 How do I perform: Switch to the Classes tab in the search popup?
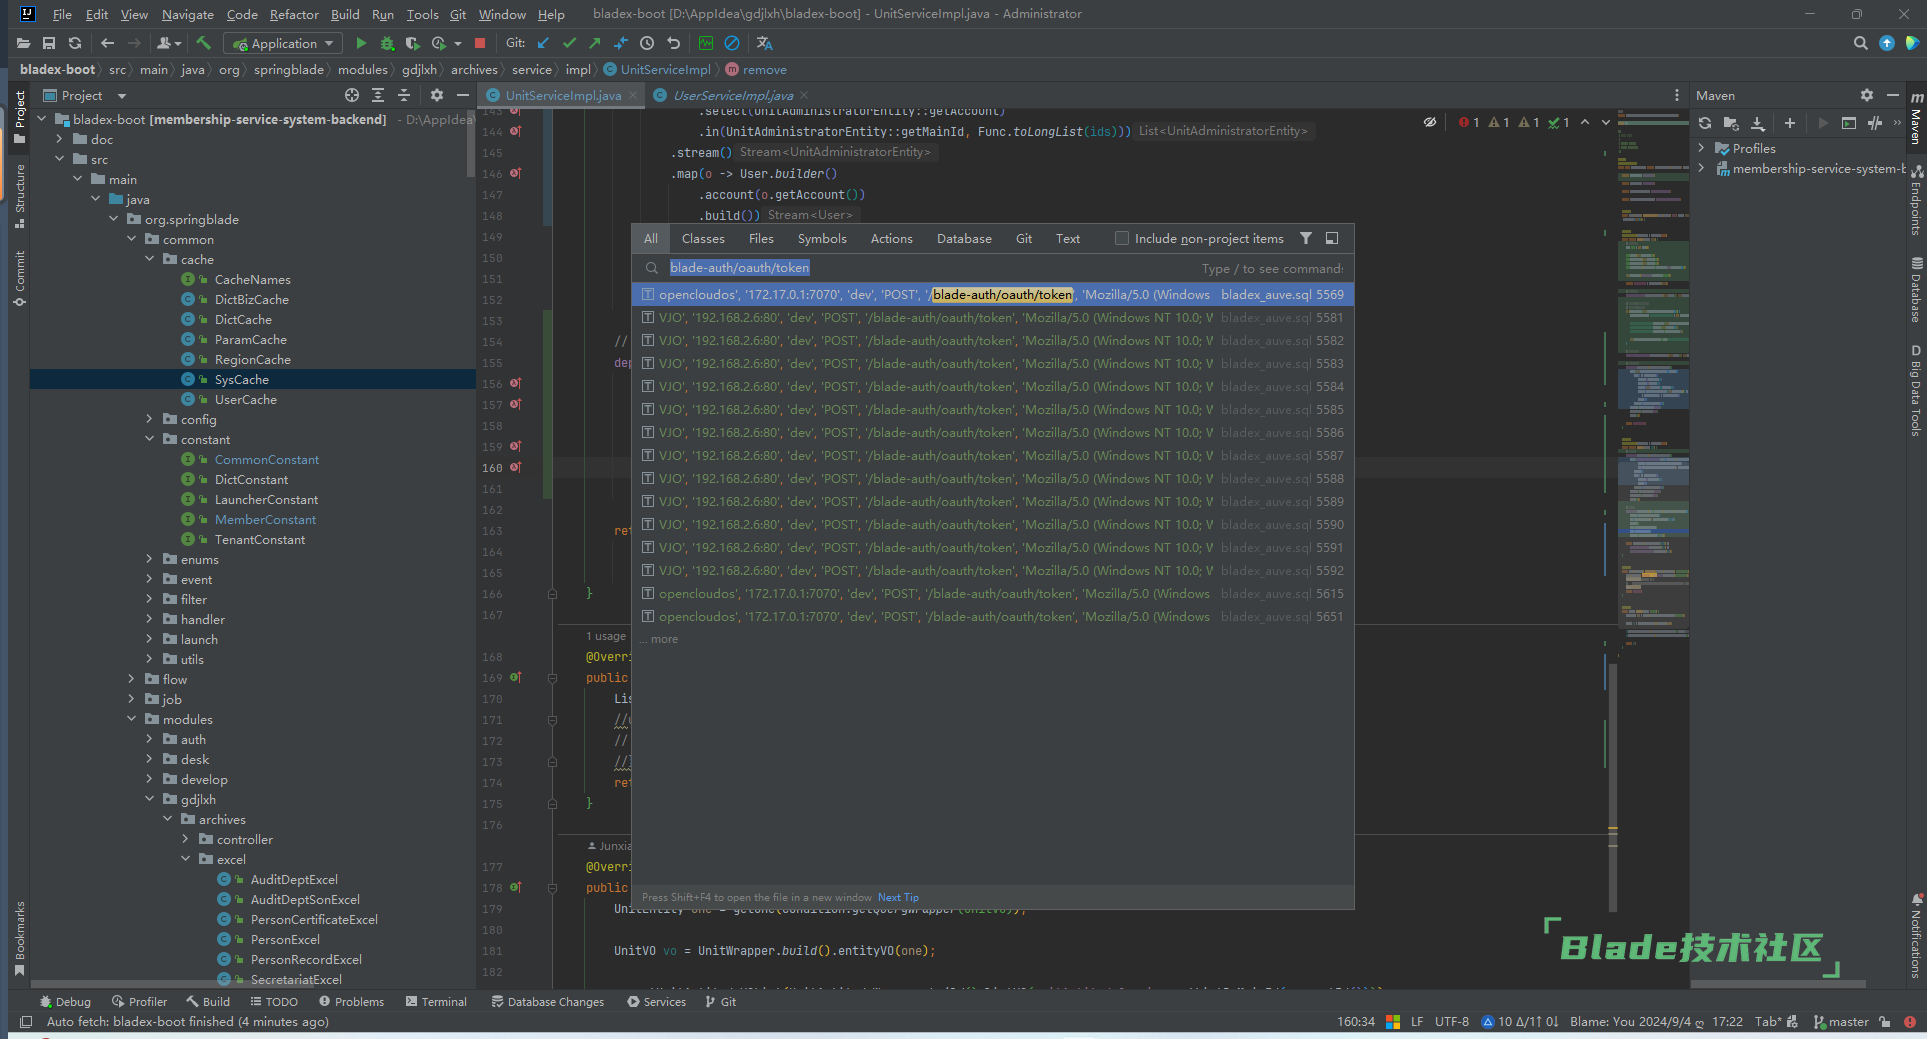[x=703, y=238]
